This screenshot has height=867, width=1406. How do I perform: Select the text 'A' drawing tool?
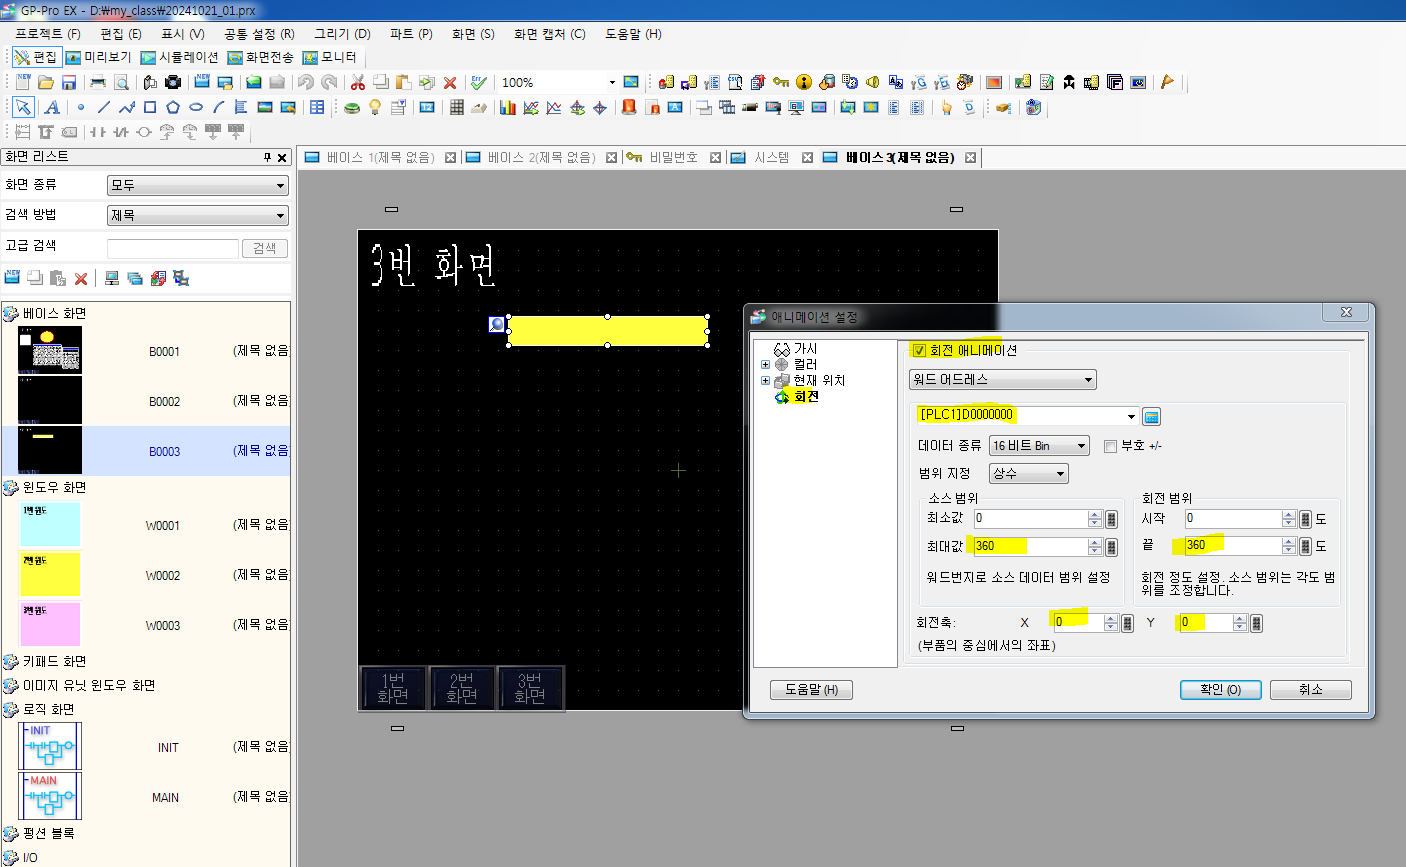pos(51,107)
